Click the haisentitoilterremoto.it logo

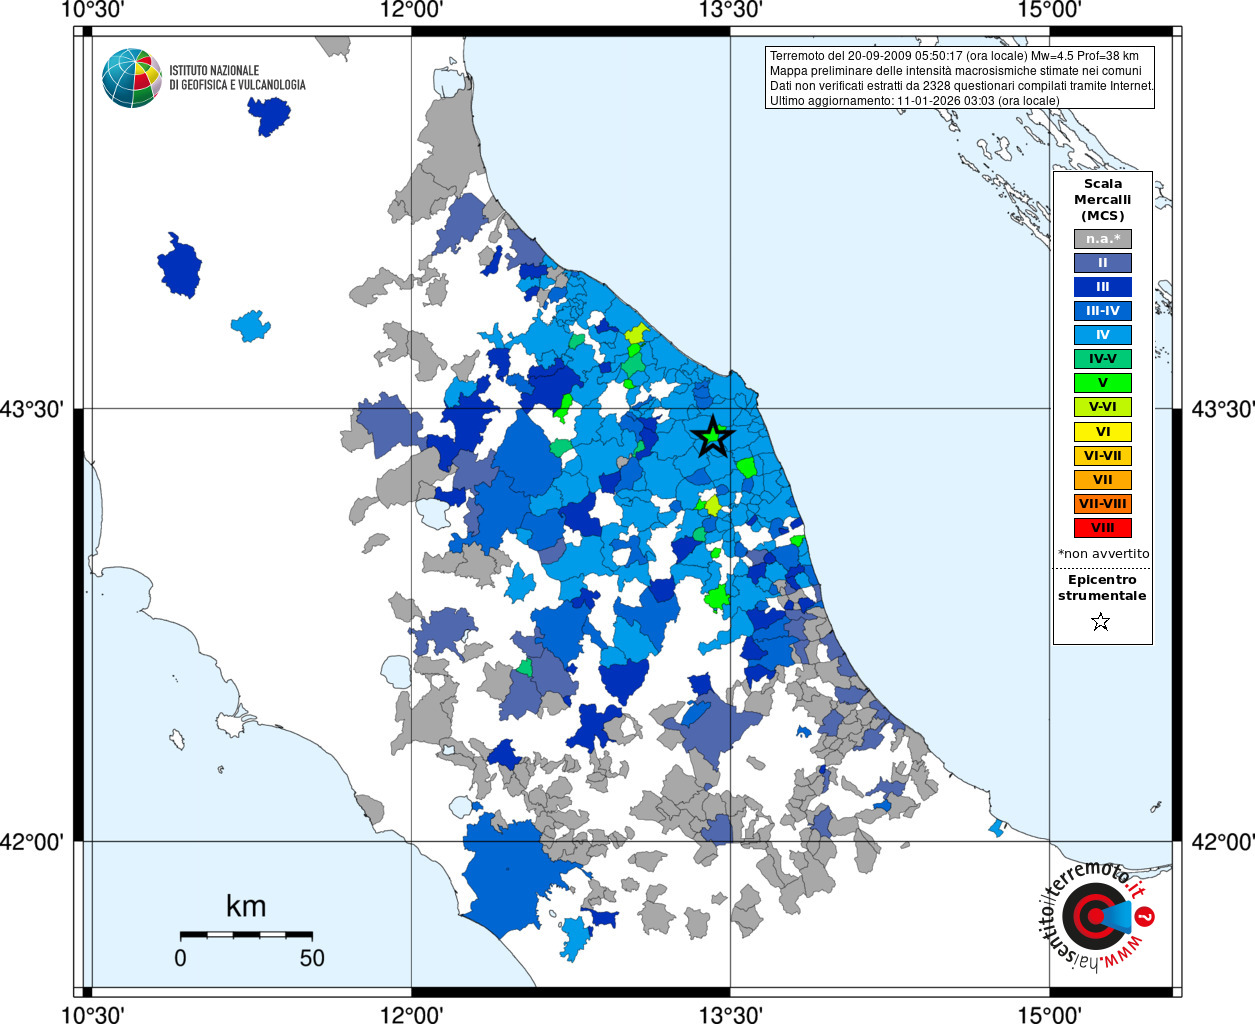tap(1097, 916)
